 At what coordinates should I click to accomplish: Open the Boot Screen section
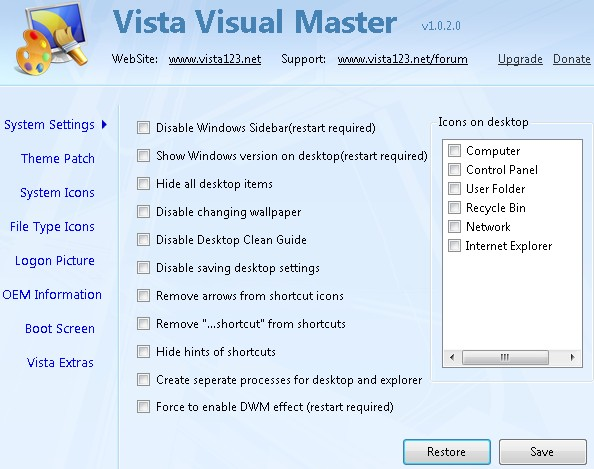point(60,328)
